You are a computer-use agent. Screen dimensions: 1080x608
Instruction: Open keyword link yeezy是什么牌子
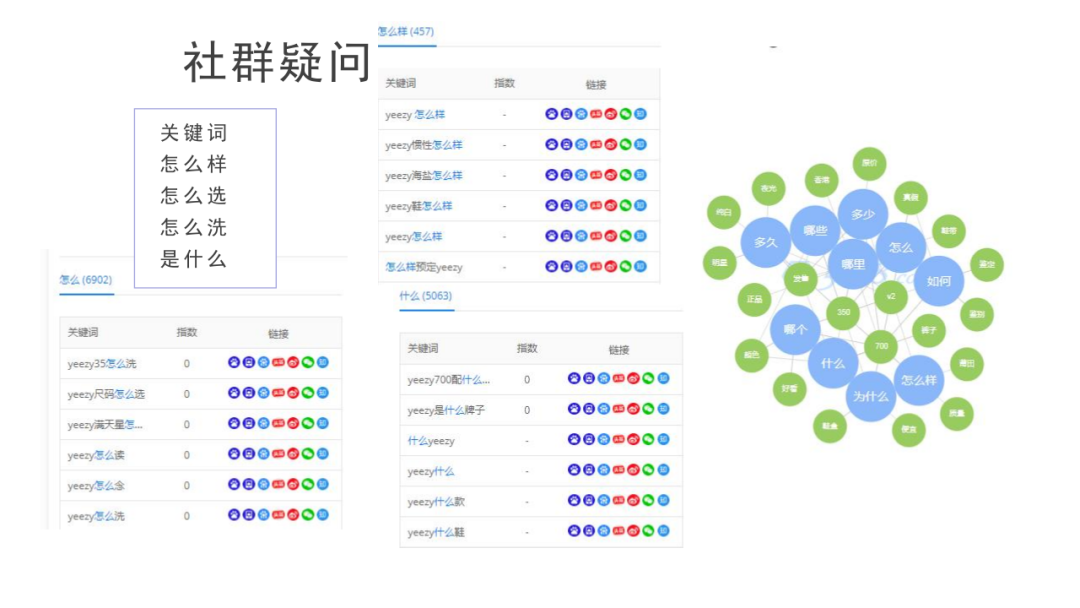pos(446,410)
